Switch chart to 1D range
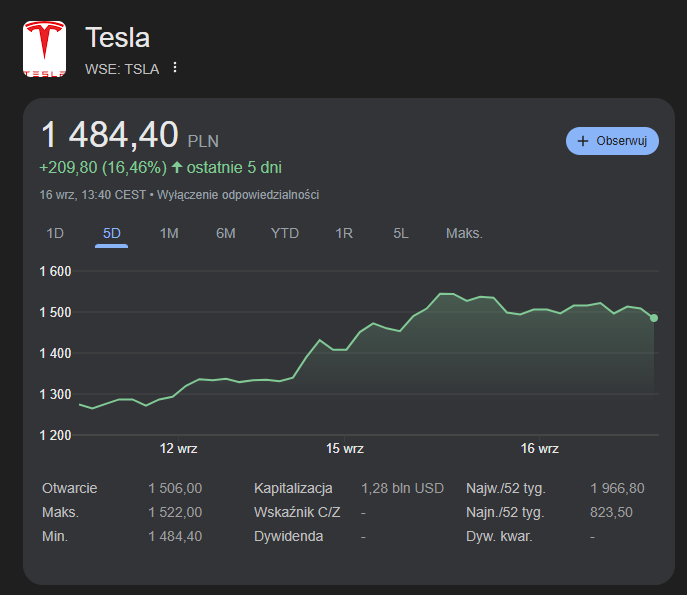 (x=55, y=233)
